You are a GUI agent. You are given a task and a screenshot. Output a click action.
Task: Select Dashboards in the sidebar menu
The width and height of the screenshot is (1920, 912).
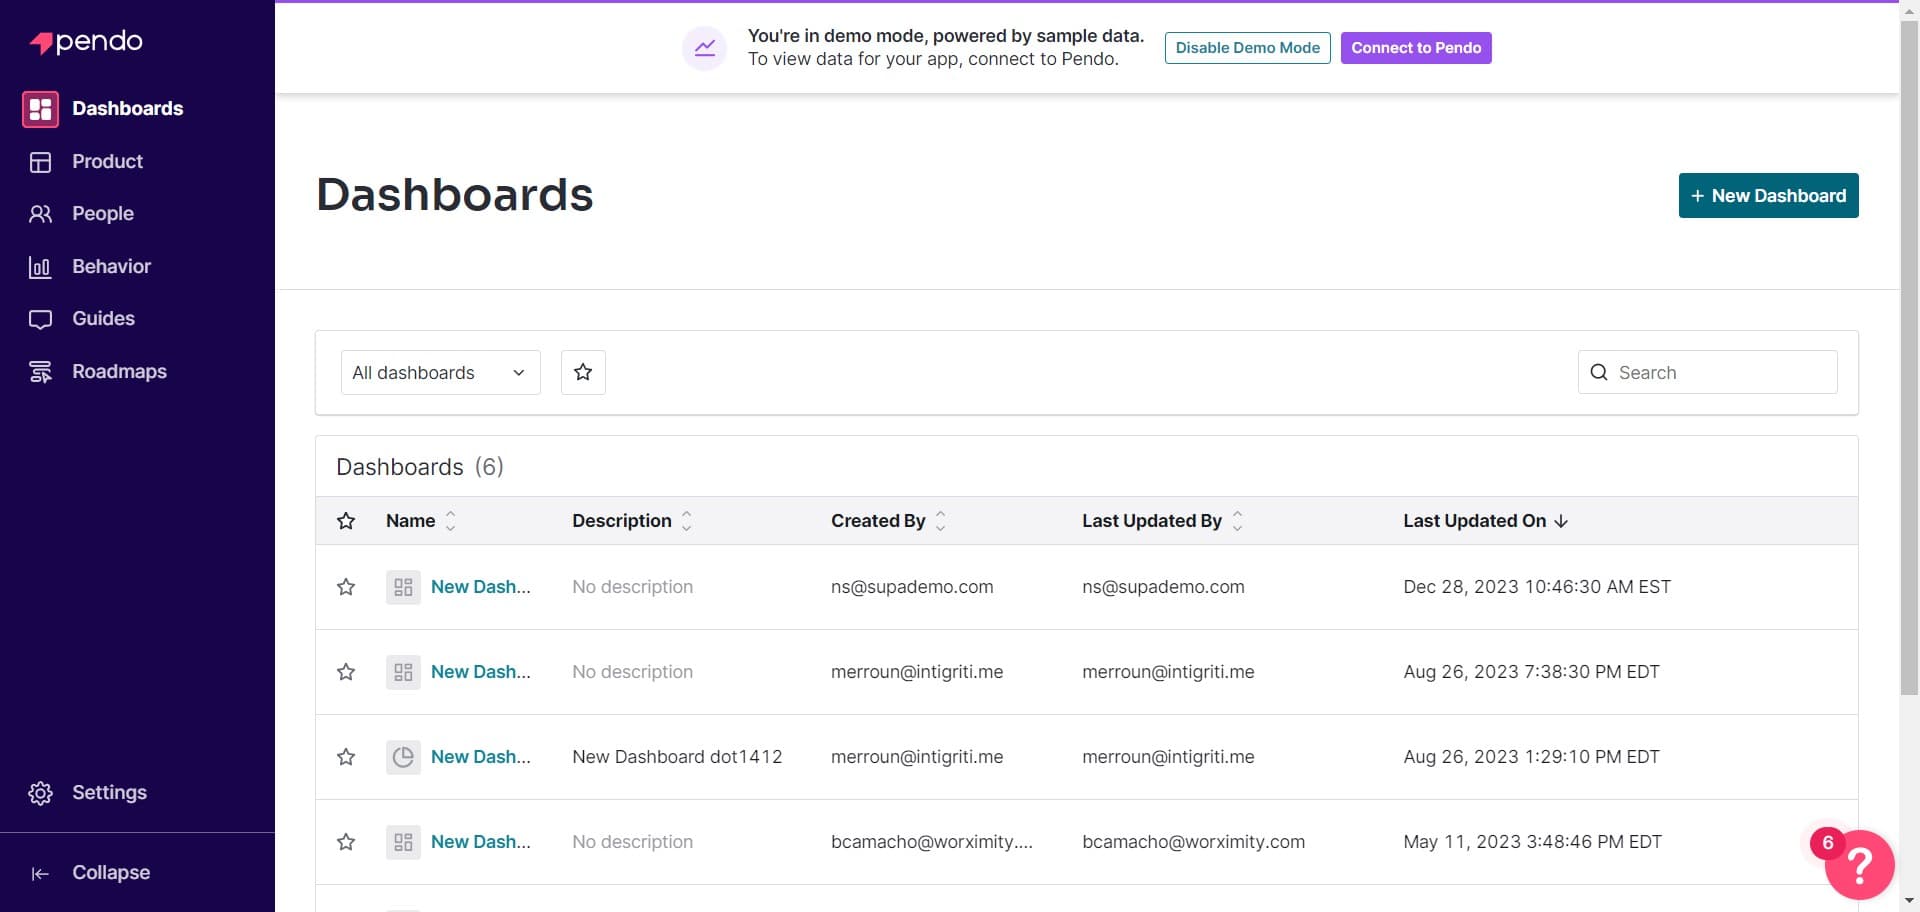(x=128, y=108)
